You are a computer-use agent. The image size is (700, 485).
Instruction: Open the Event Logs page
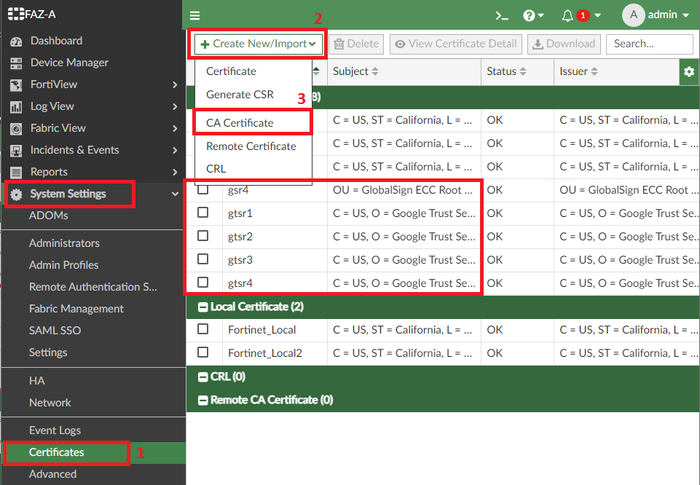(x=55, y=431)
